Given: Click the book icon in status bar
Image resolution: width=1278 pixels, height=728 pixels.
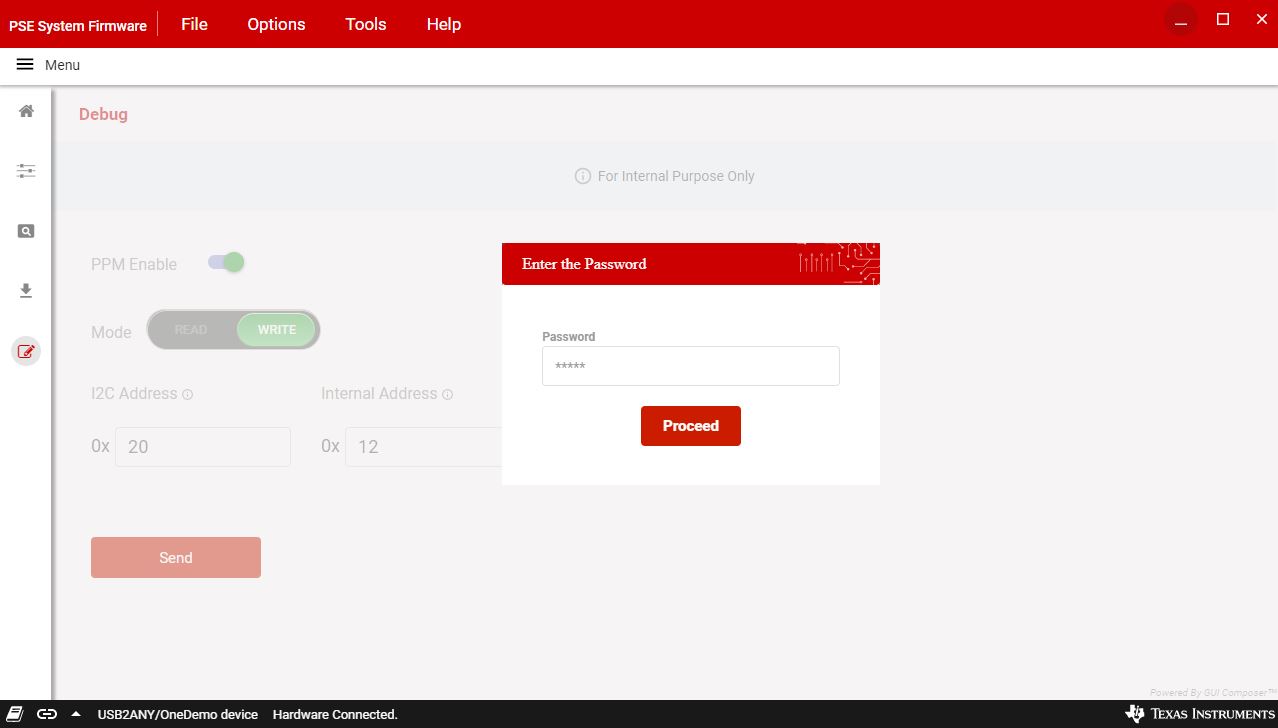Looking at the screenshot, I should tap(16, 714).
